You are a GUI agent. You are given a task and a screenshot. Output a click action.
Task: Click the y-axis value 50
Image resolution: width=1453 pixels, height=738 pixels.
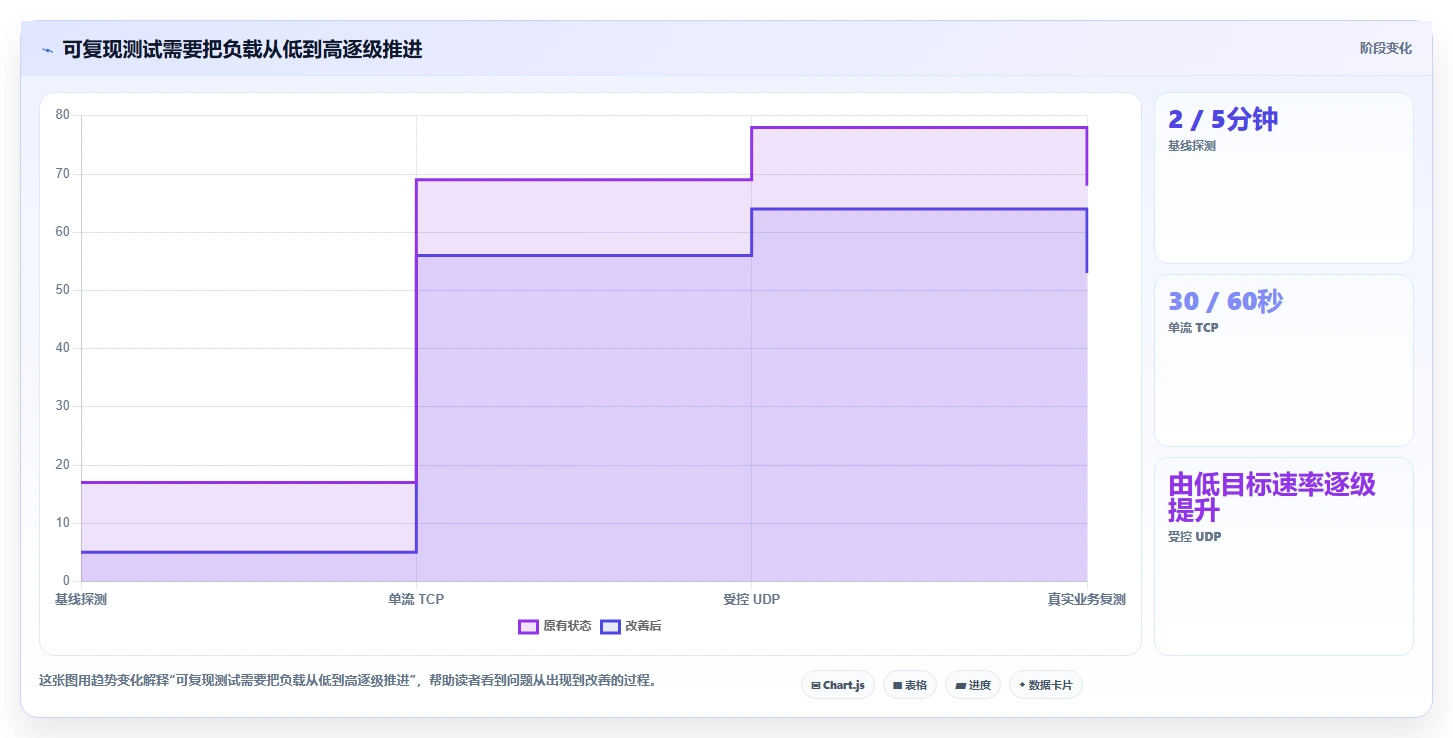click(x=63, y=290)
